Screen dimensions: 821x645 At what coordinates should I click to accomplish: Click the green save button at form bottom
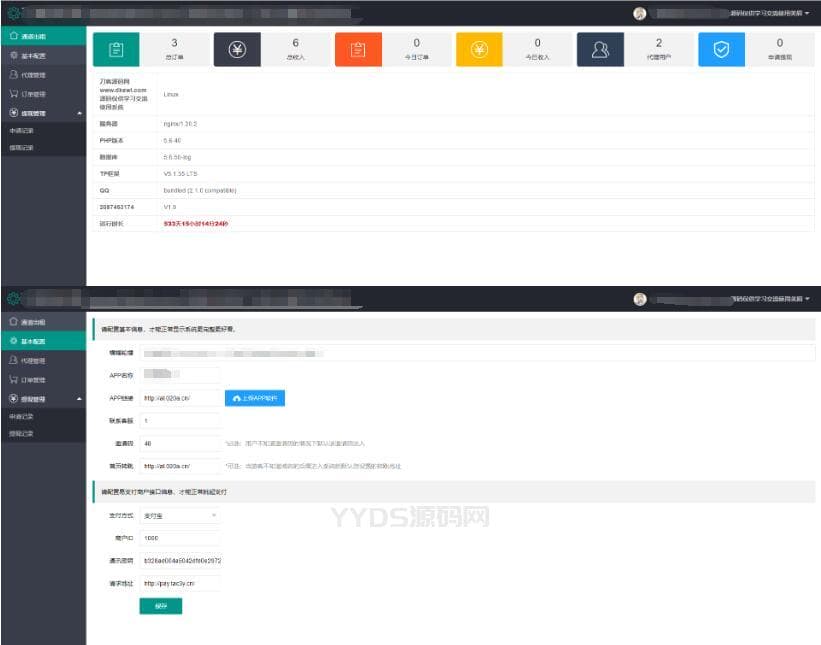pos(161,606)
